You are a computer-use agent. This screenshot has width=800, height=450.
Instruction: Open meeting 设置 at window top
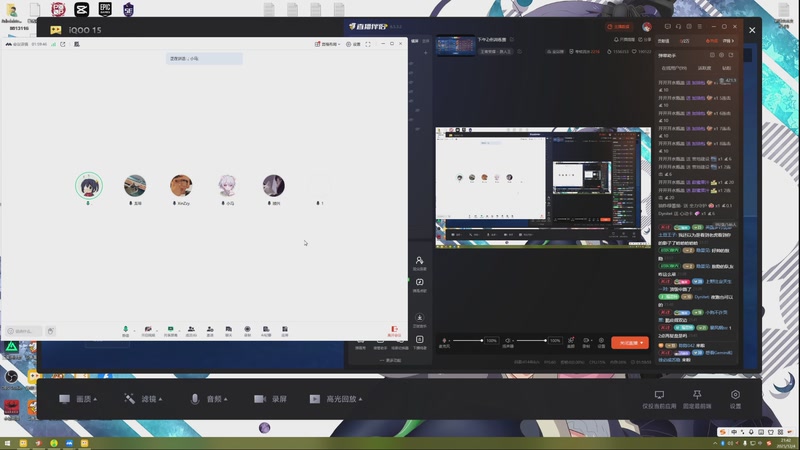coord(353,44)
